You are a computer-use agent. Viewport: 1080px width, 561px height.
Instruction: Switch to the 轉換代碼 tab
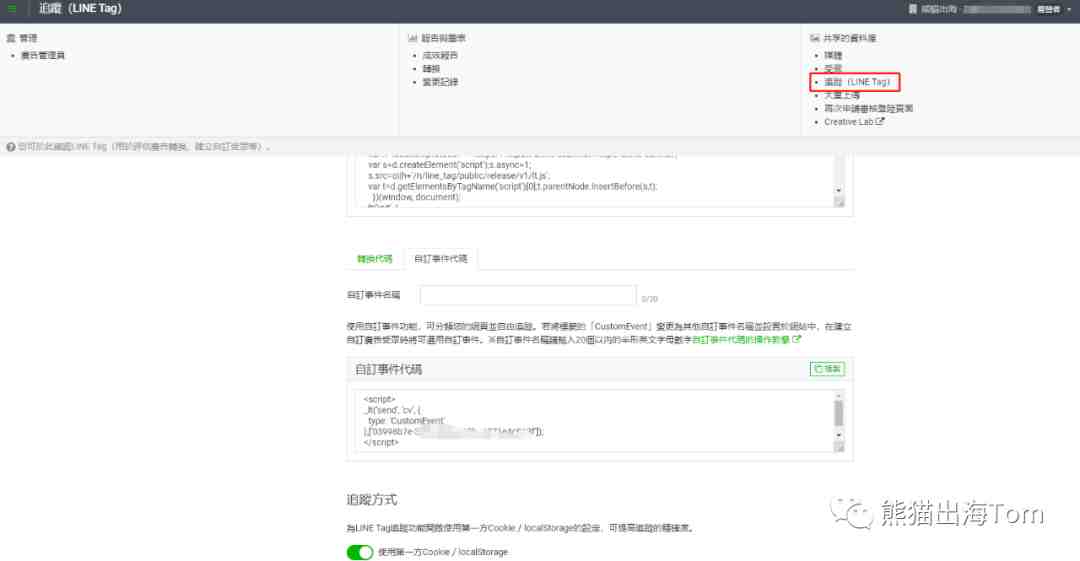point(375,259)
